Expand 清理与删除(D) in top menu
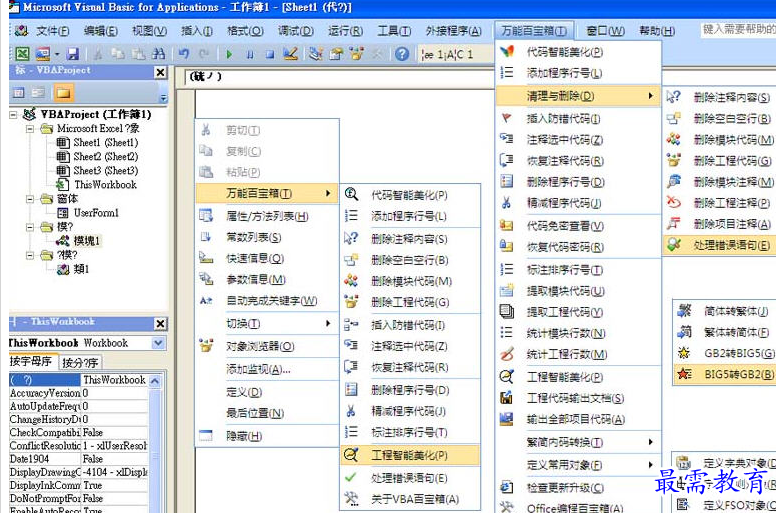The height and width of the screenshot is (513, 776). click(x=578, y=96)
